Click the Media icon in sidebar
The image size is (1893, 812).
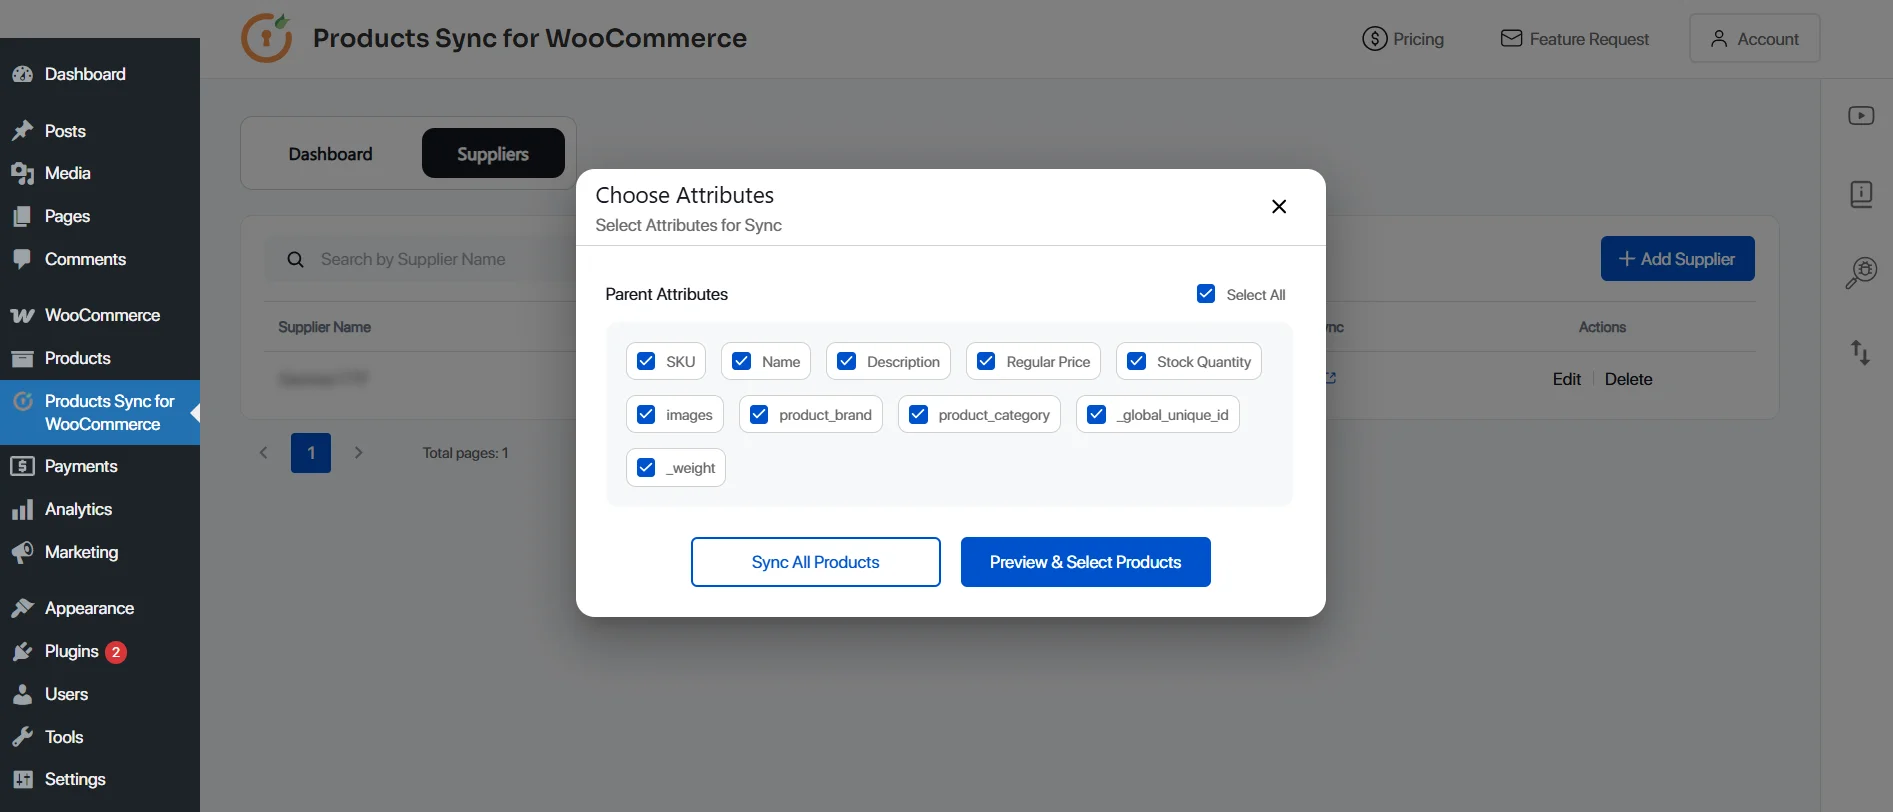(22, 173)
